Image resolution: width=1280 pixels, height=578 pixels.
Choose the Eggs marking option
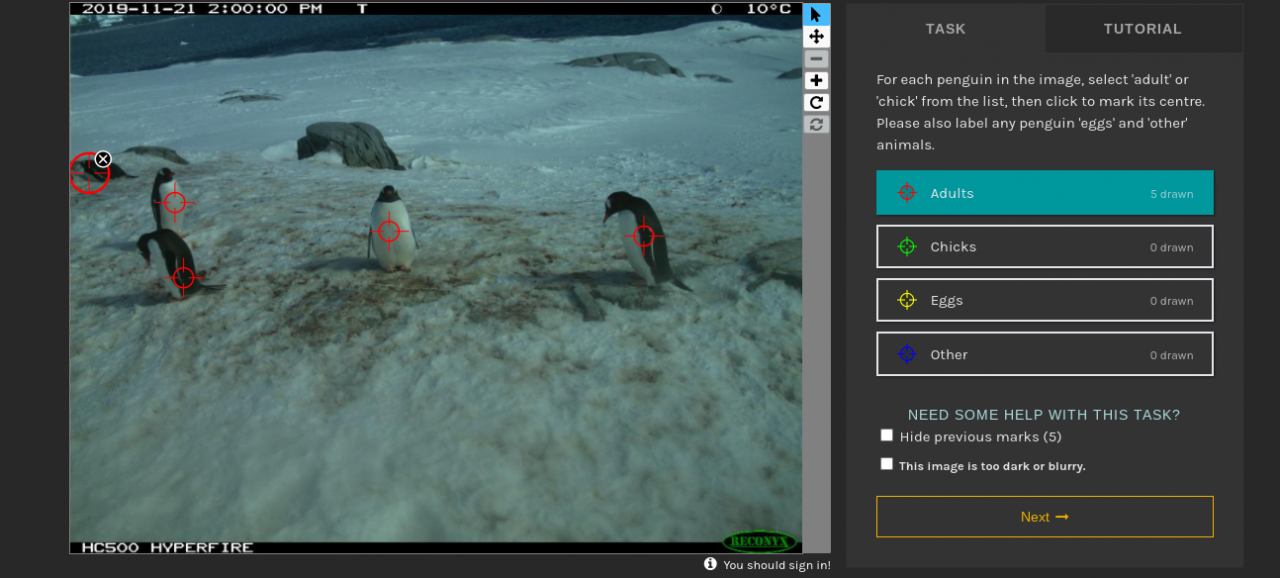point(1045,300)
